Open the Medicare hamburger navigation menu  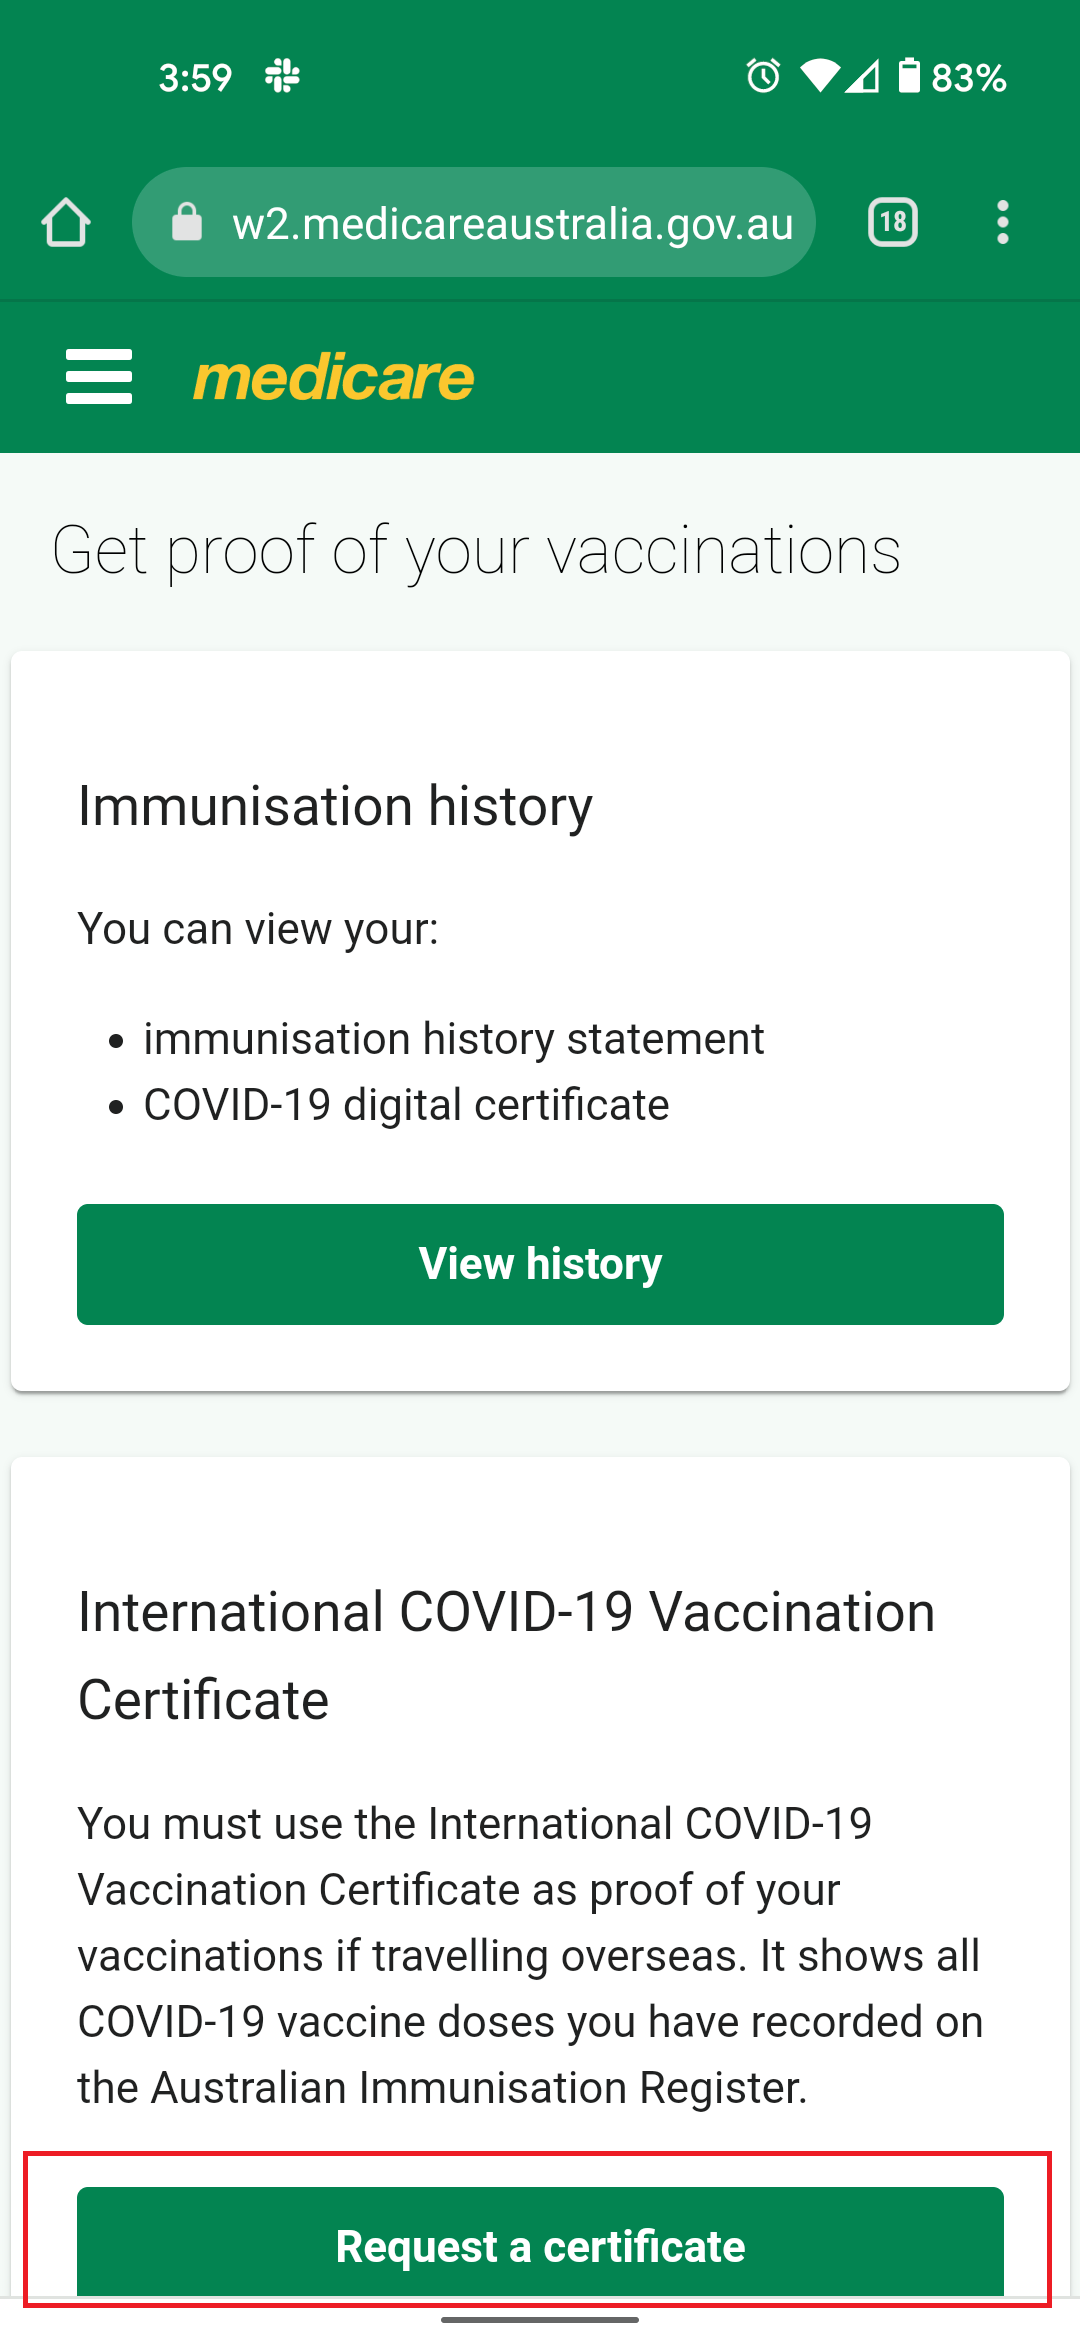coord(99,377)
